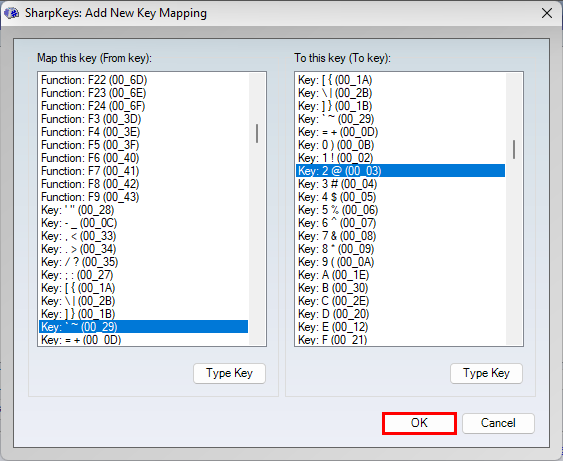The image size is (563, 461).
Task: Choose Key: 6 ^ (00_07) in To list
Action: pos(401,223)
